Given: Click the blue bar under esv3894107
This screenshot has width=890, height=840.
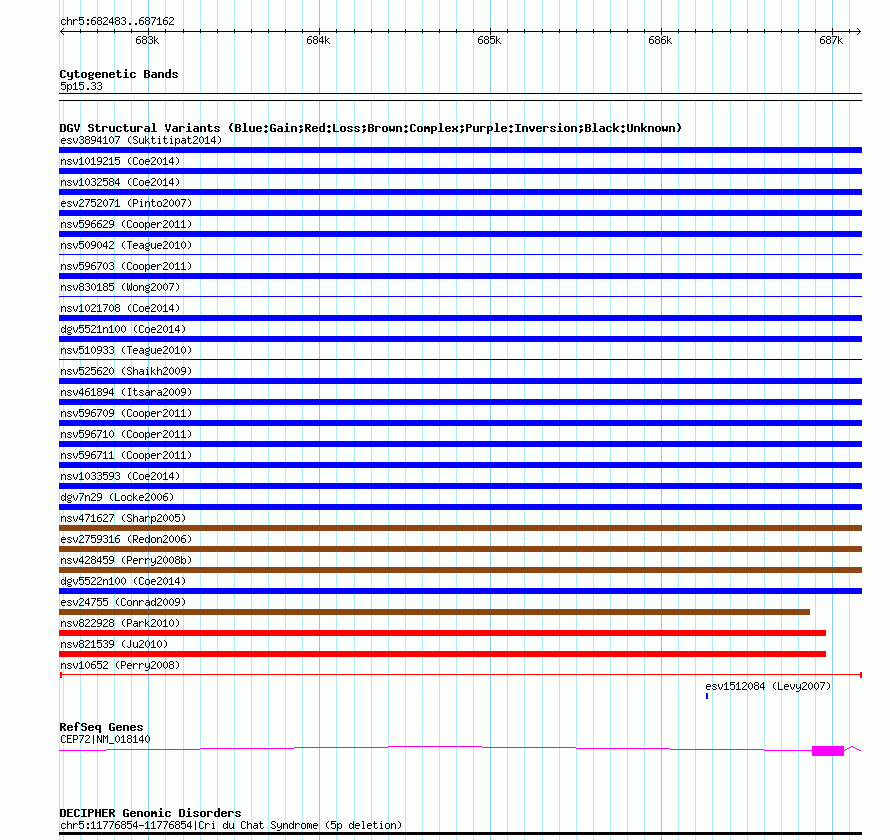Looking at the screenshot, I should click(x=460, y=150).
